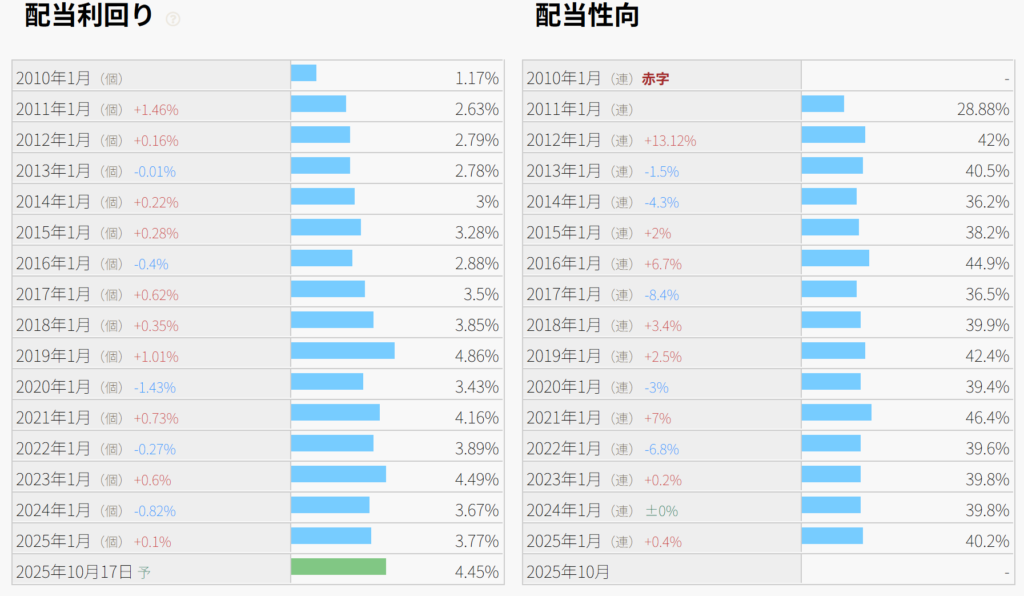Click the 46.4% bar for 2021年1月
This screenshot has height=596, width=1024.
click(836, 413)
